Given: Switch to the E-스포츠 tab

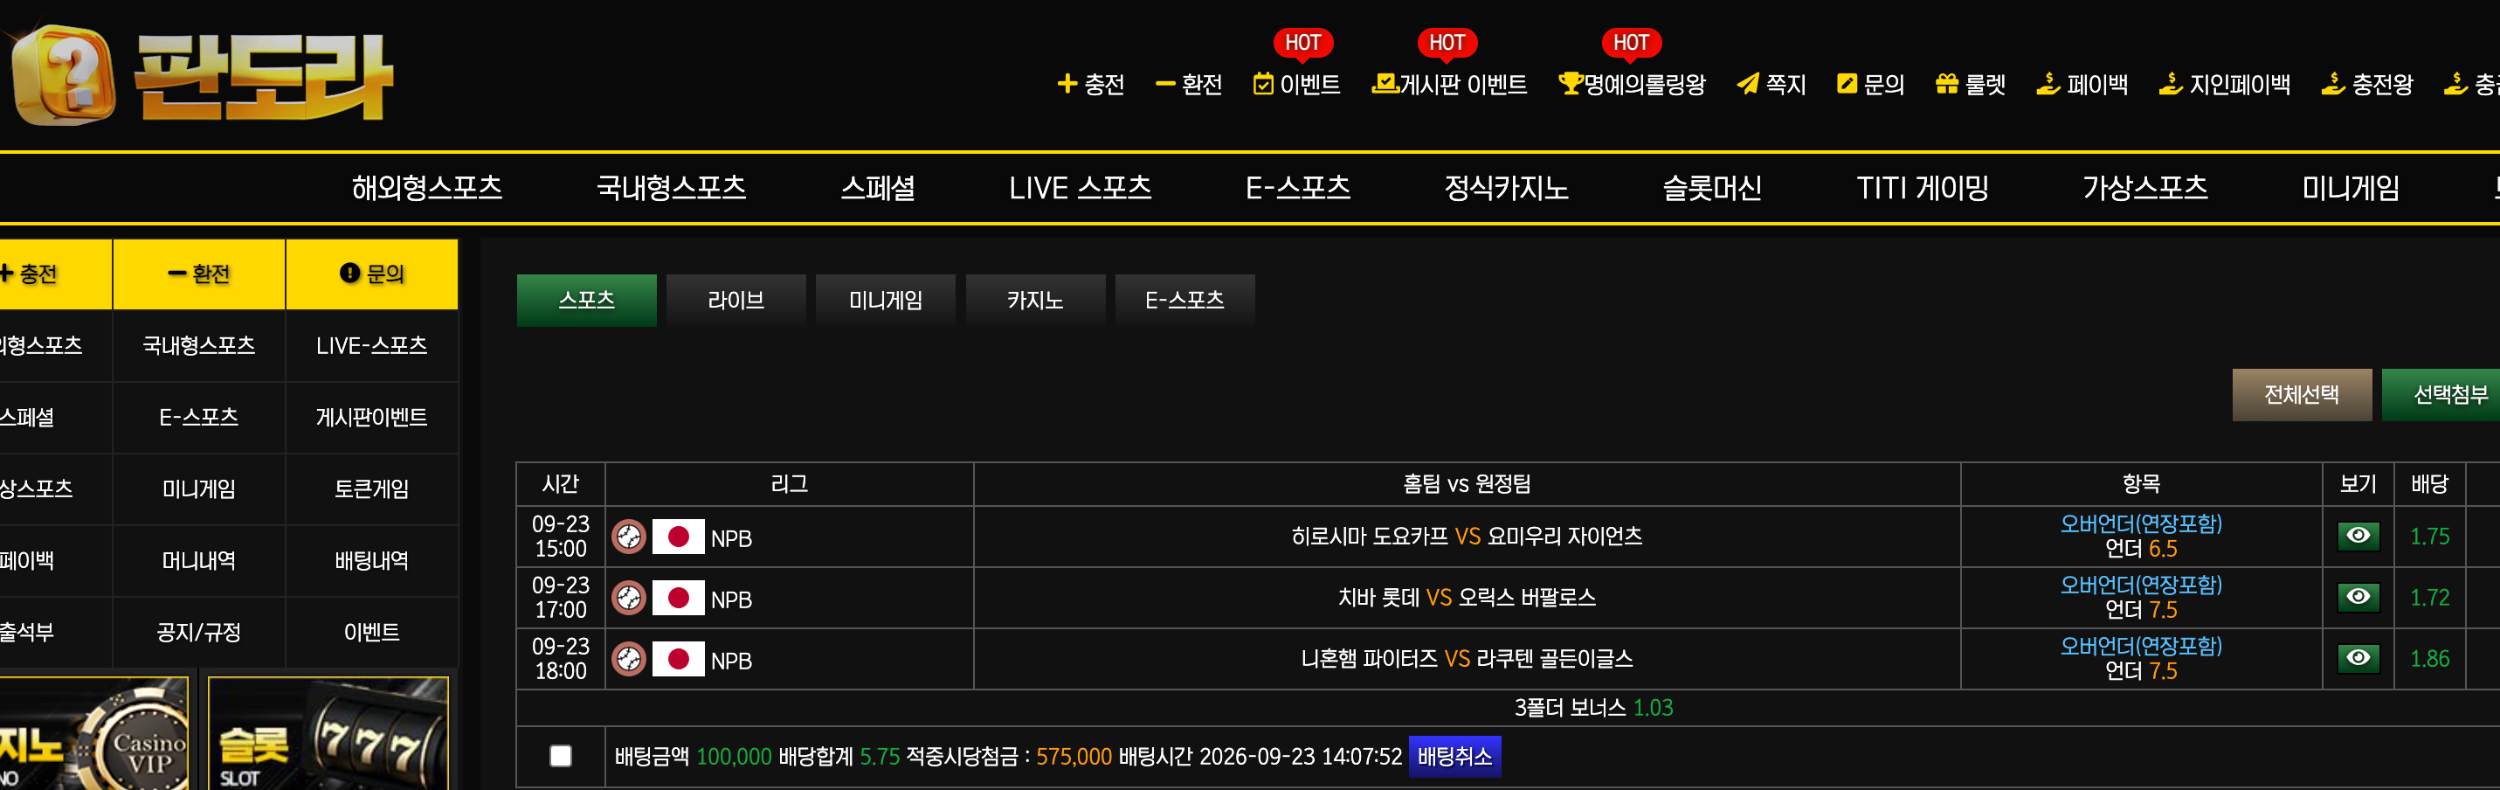Looking at the screenshot, I should coord(1185,300).
